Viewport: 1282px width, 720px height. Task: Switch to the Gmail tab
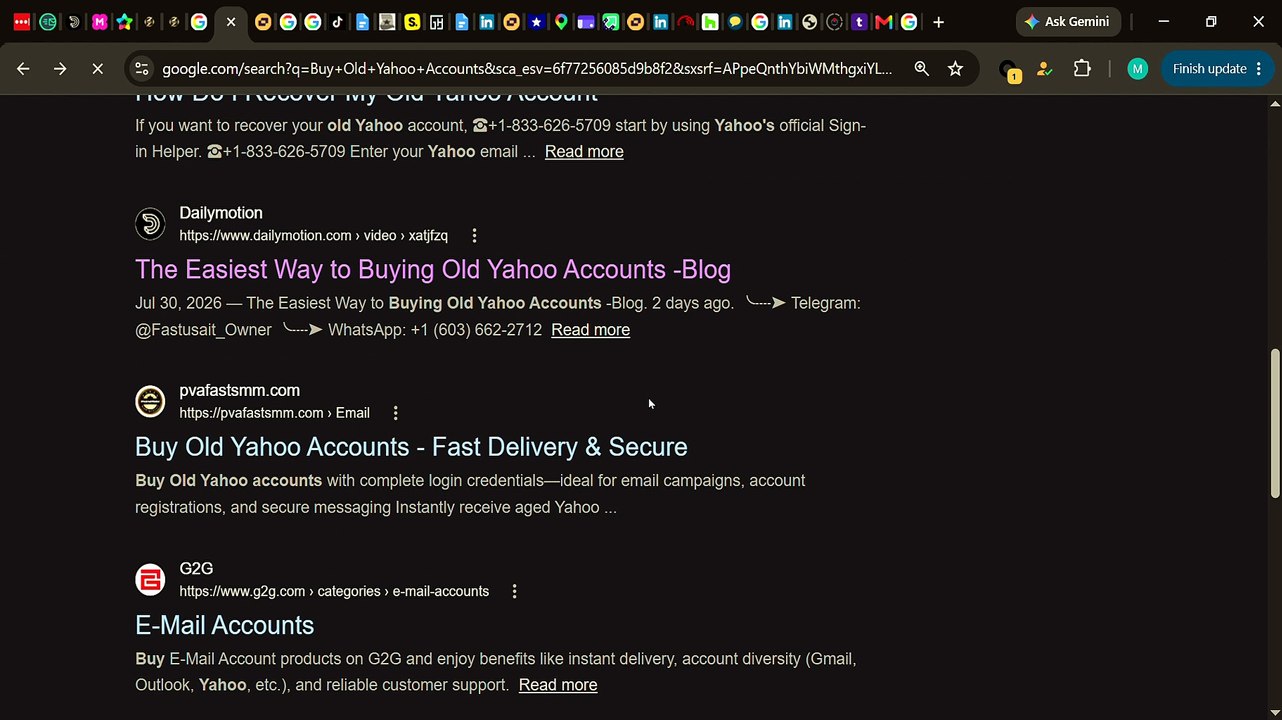pyautogui.click(x=884, y=22)
